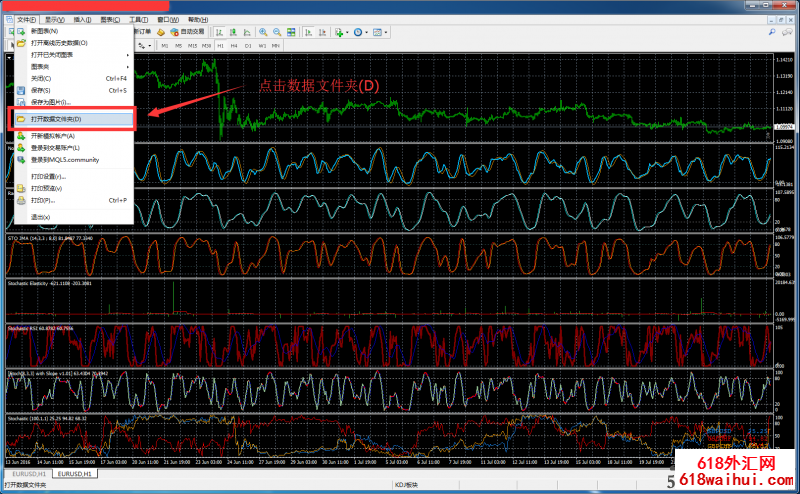Tile chart windows with grid icon
The width and height of the screenshot is (800, 494).
[x=291, y=32]
